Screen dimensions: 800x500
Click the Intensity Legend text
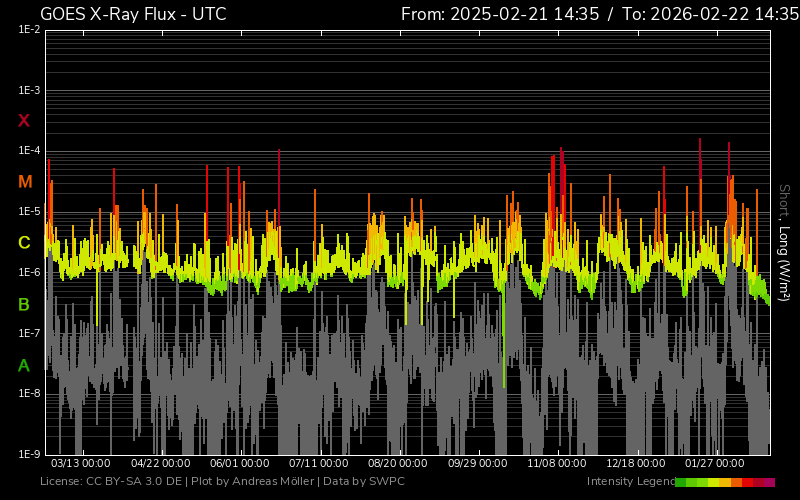click(629, 482)
